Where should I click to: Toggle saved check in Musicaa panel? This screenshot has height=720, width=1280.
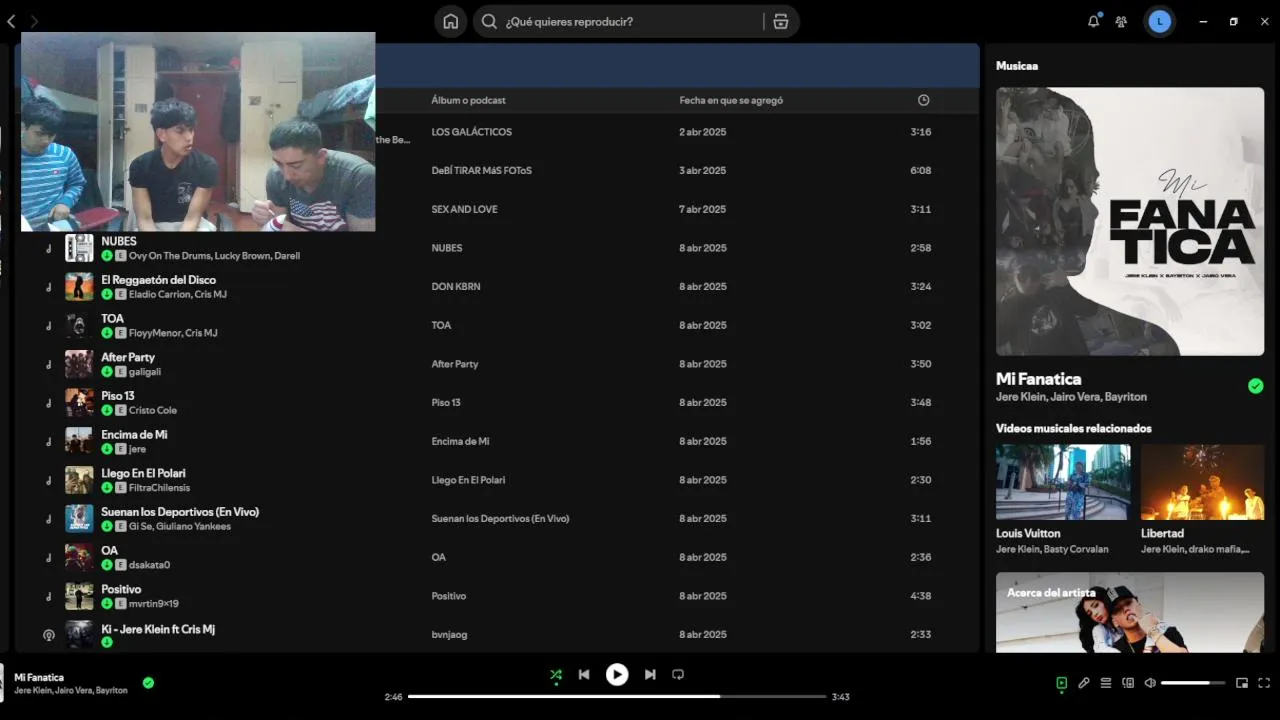point(1256,386)
